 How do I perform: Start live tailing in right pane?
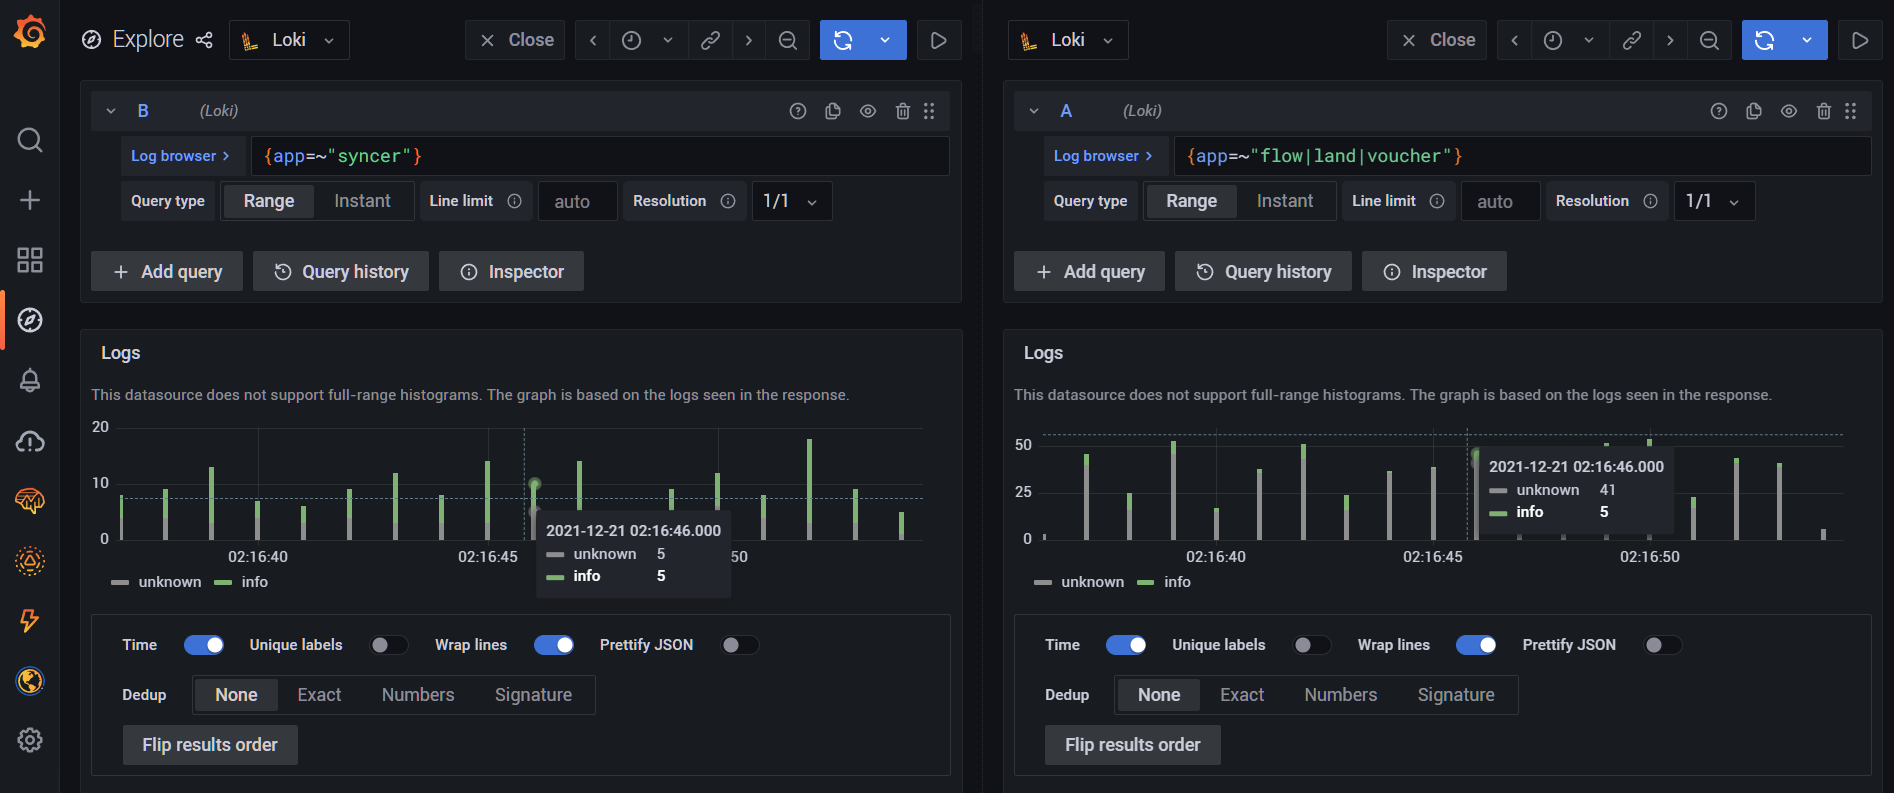(x=1860, y=40)
